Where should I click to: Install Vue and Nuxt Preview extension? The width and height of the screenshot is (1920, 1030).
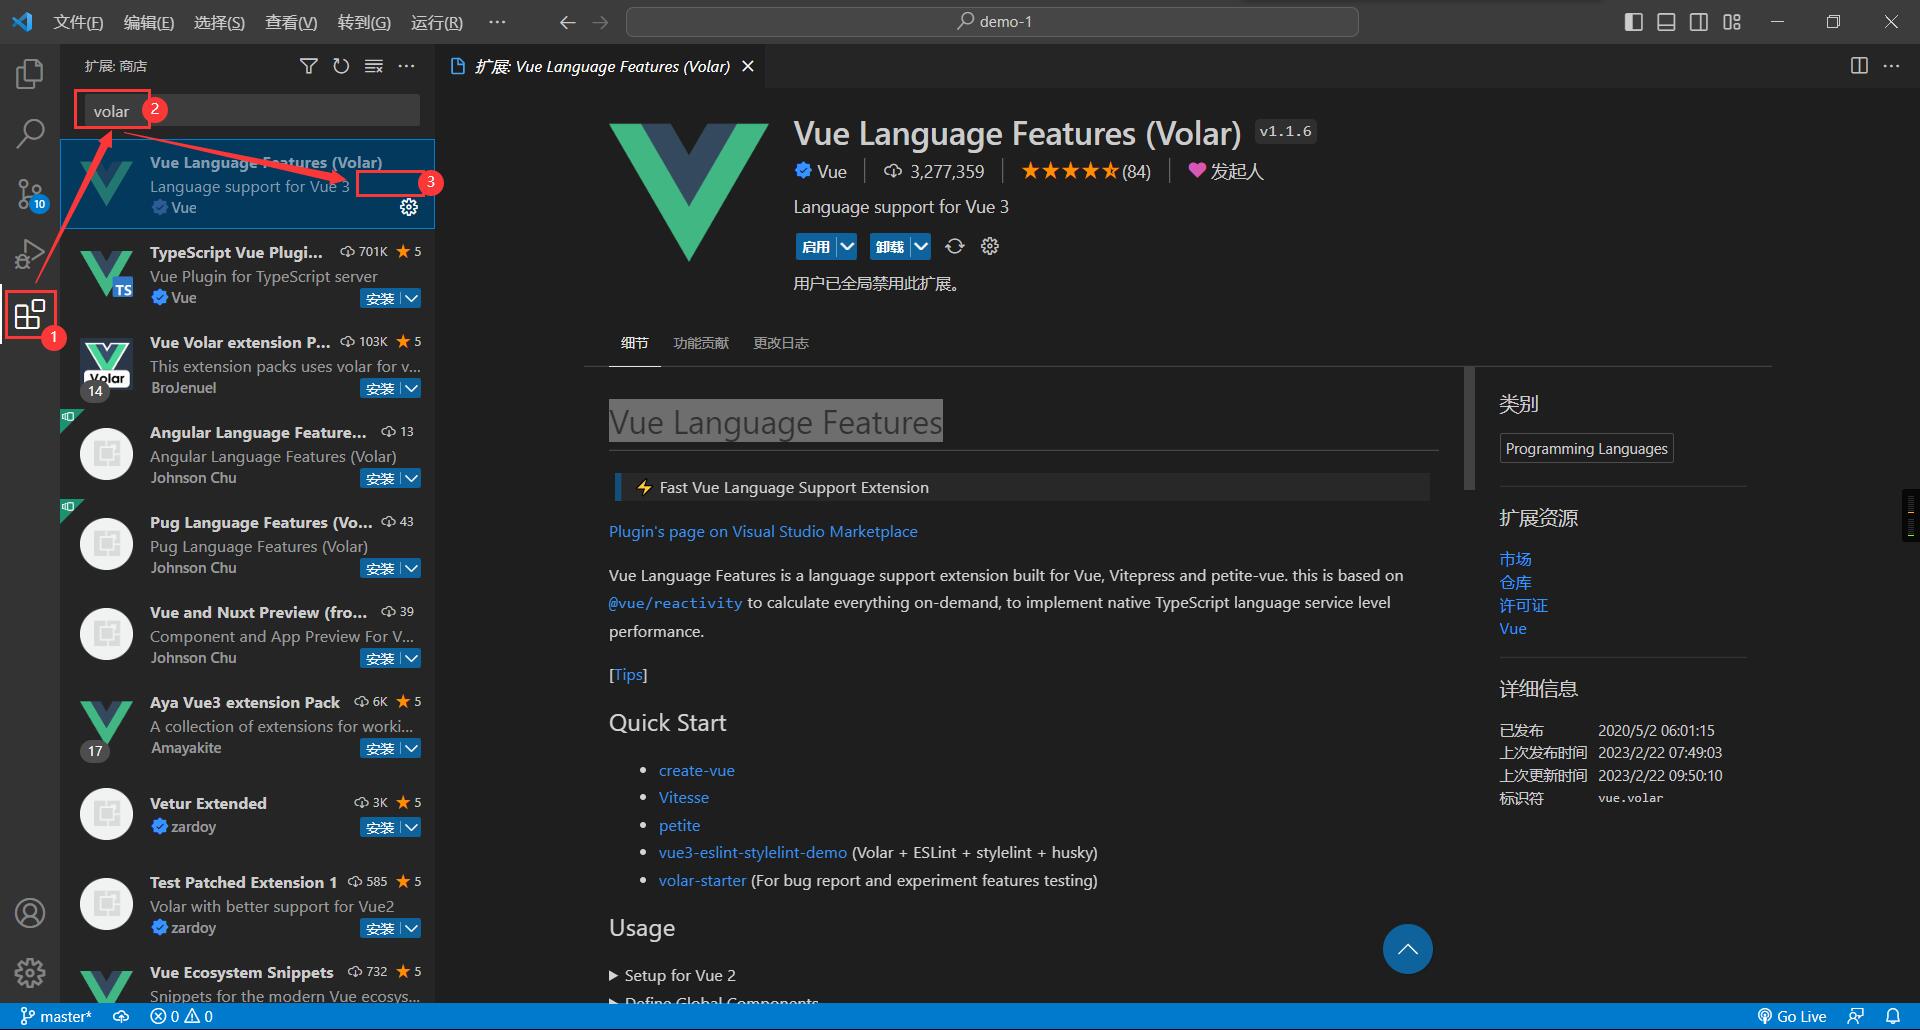pos(380,658)
